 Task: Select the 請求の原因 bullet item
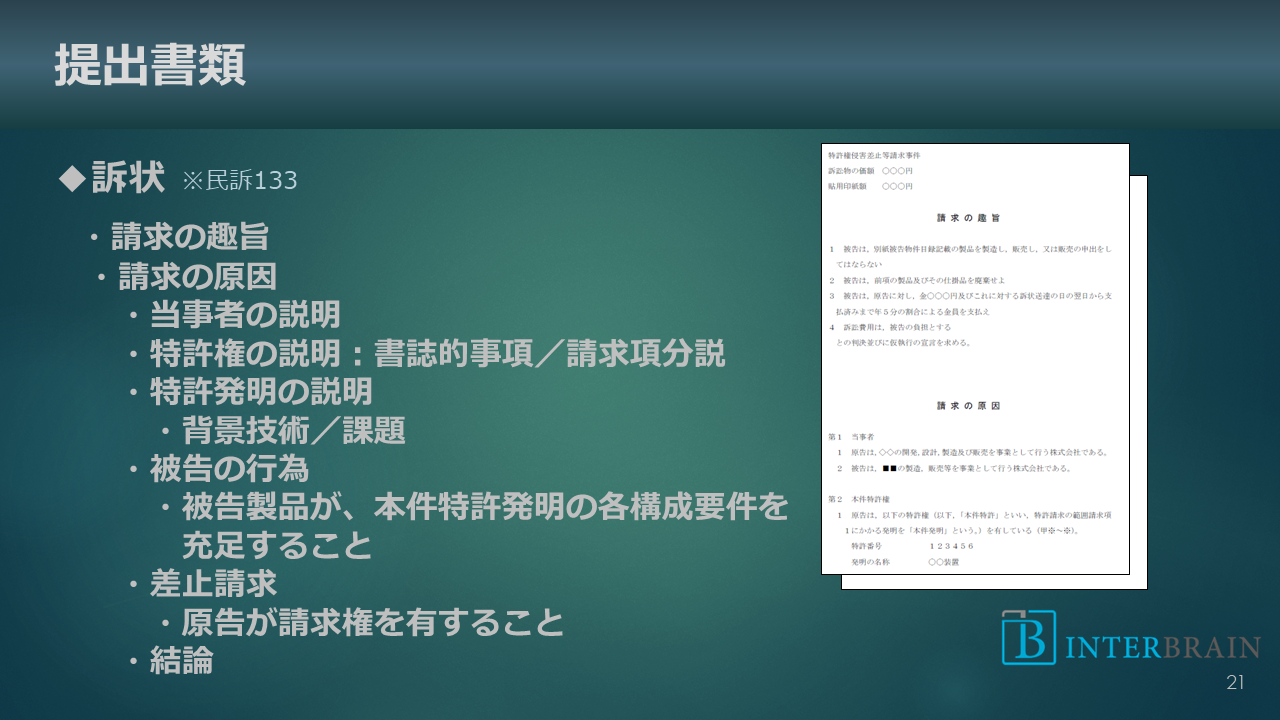pyautogui.click(x=197, y=276)
